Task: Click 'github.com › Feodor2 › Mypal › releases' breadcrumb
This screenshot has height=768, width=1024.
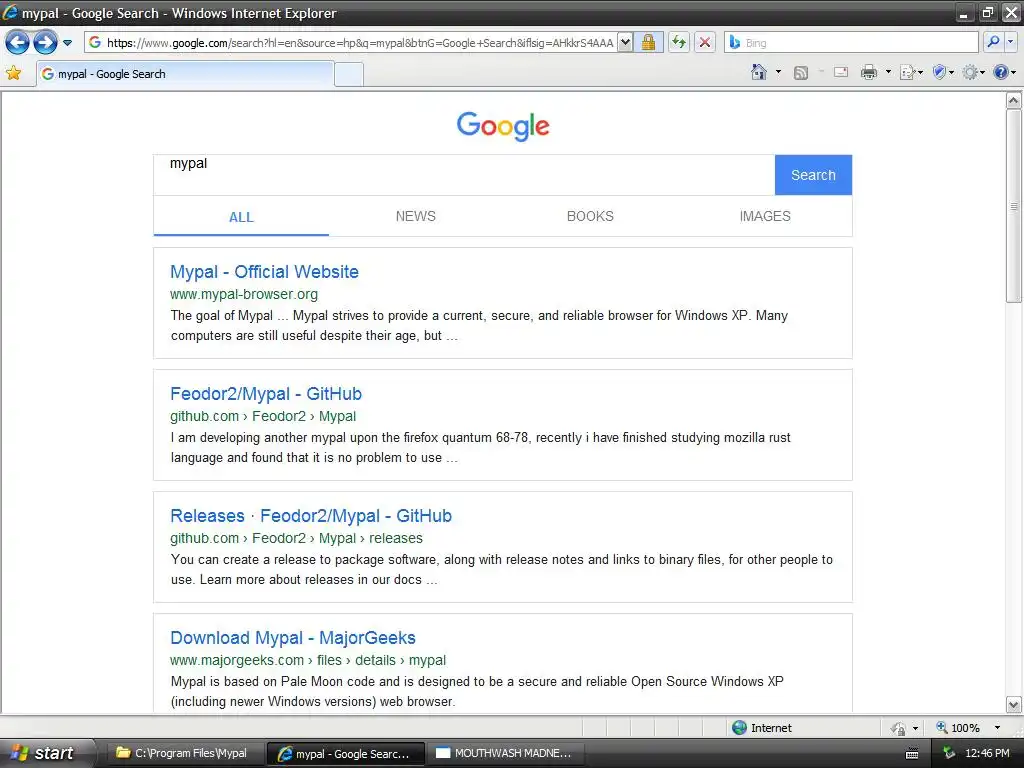Action: point(296,538)
